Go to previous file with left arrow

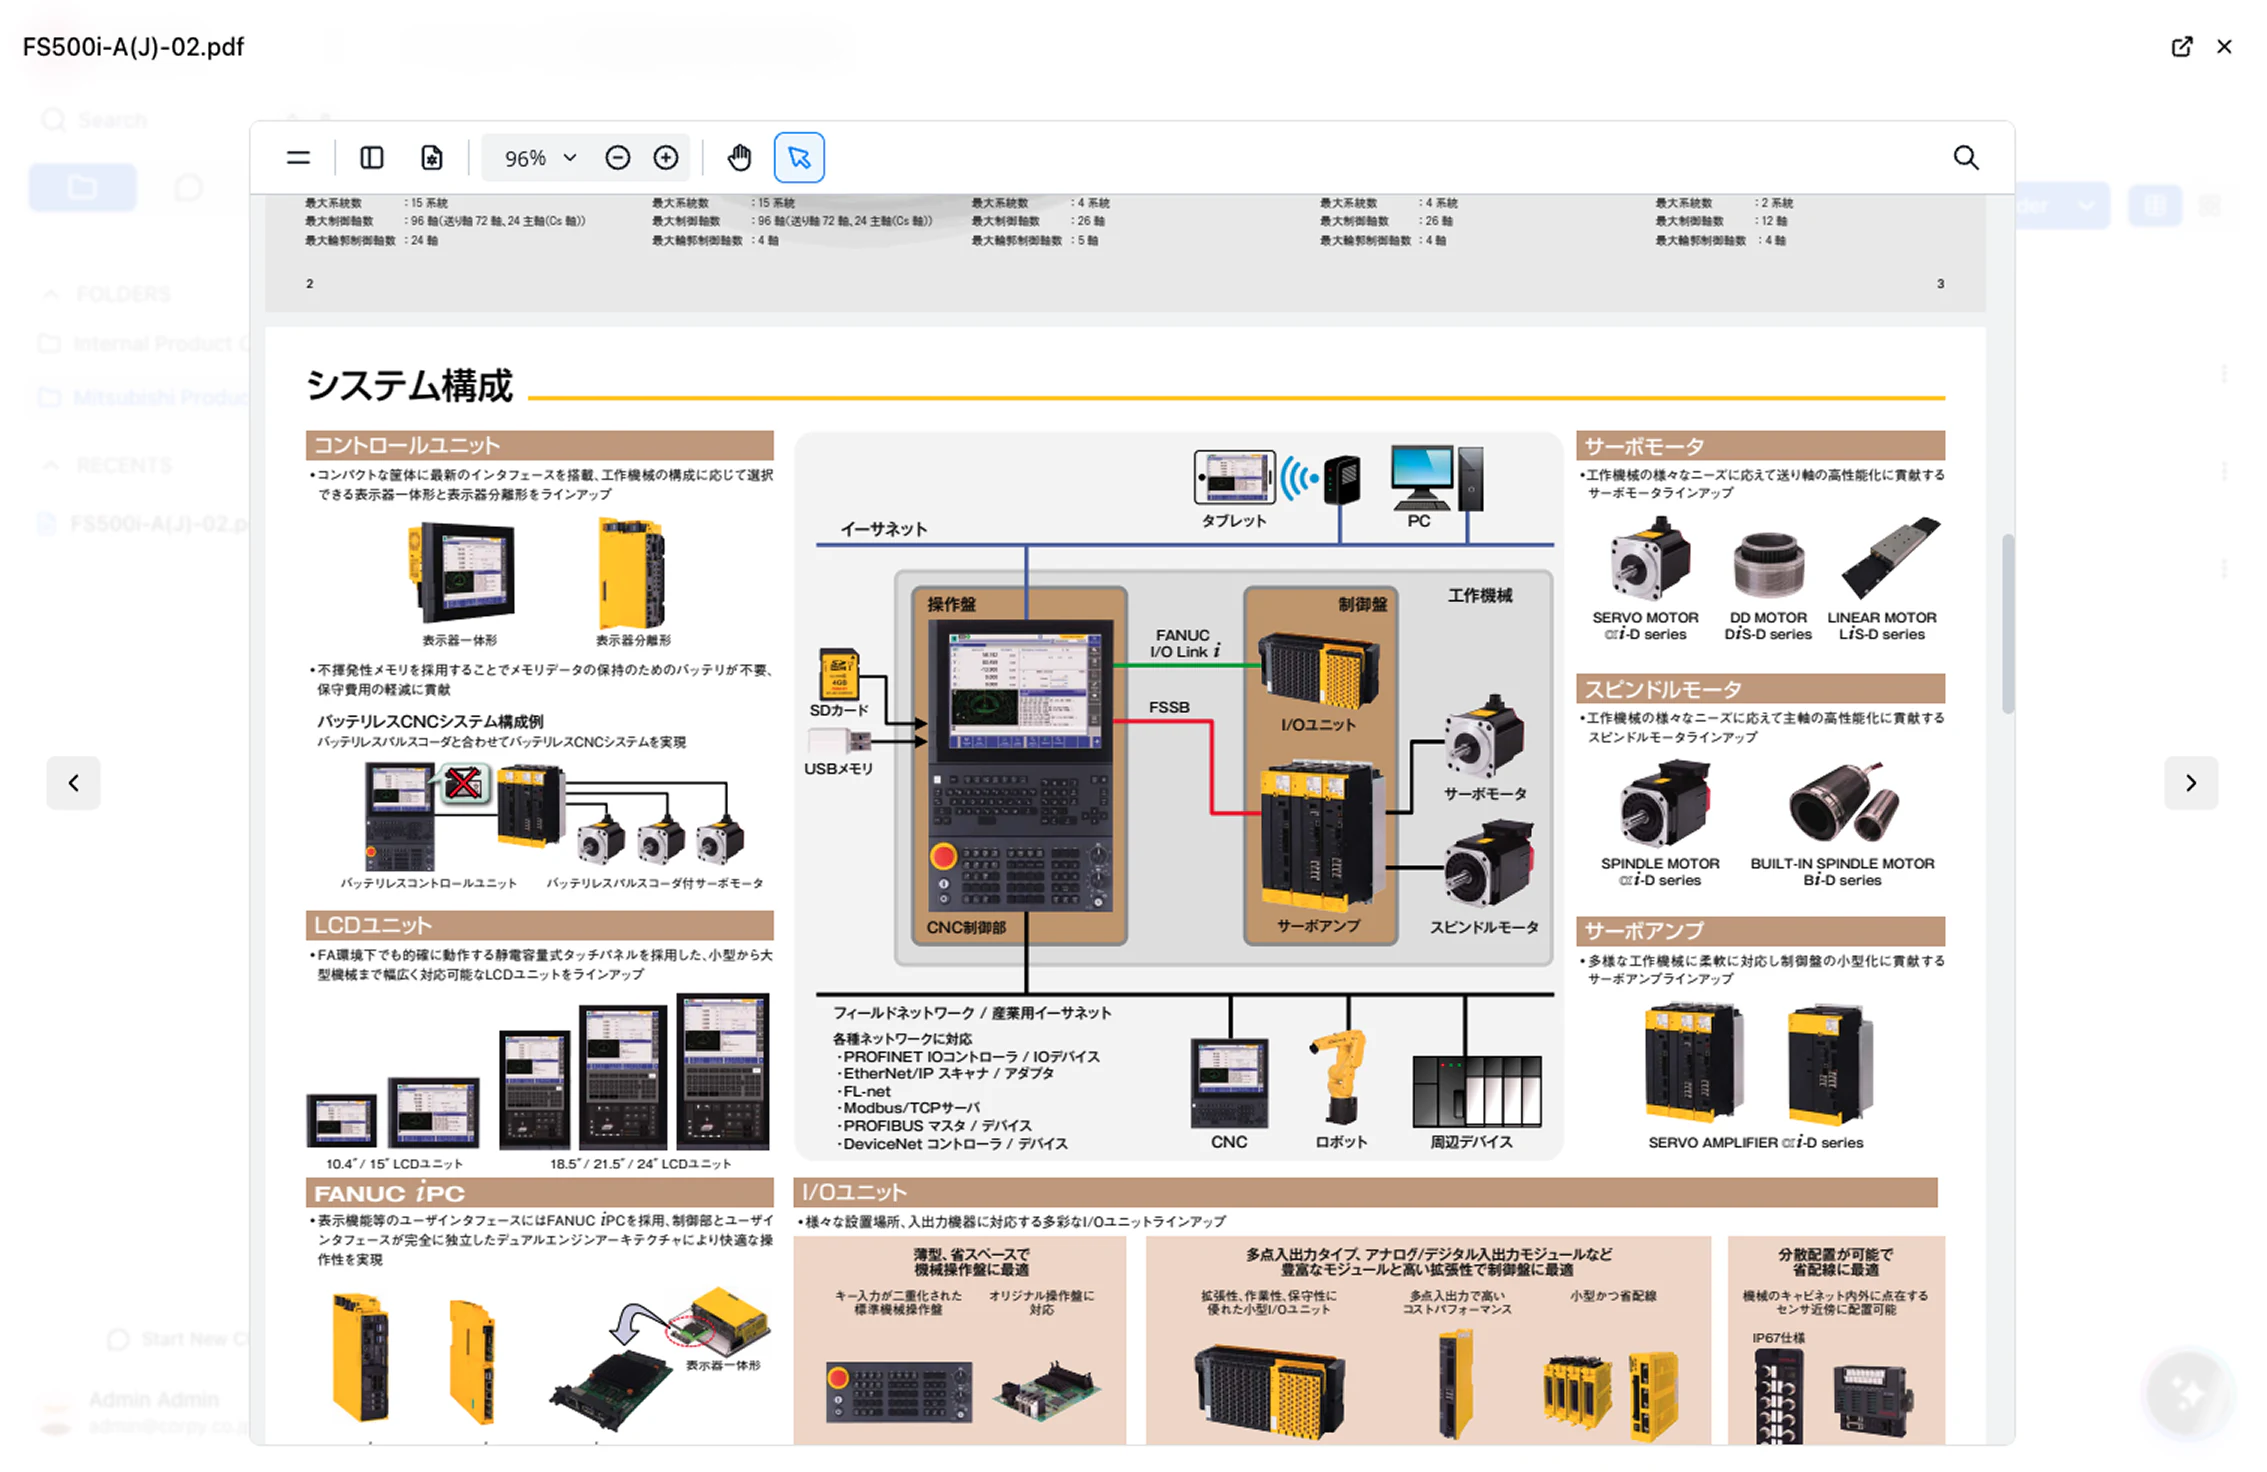click(74, 783)
